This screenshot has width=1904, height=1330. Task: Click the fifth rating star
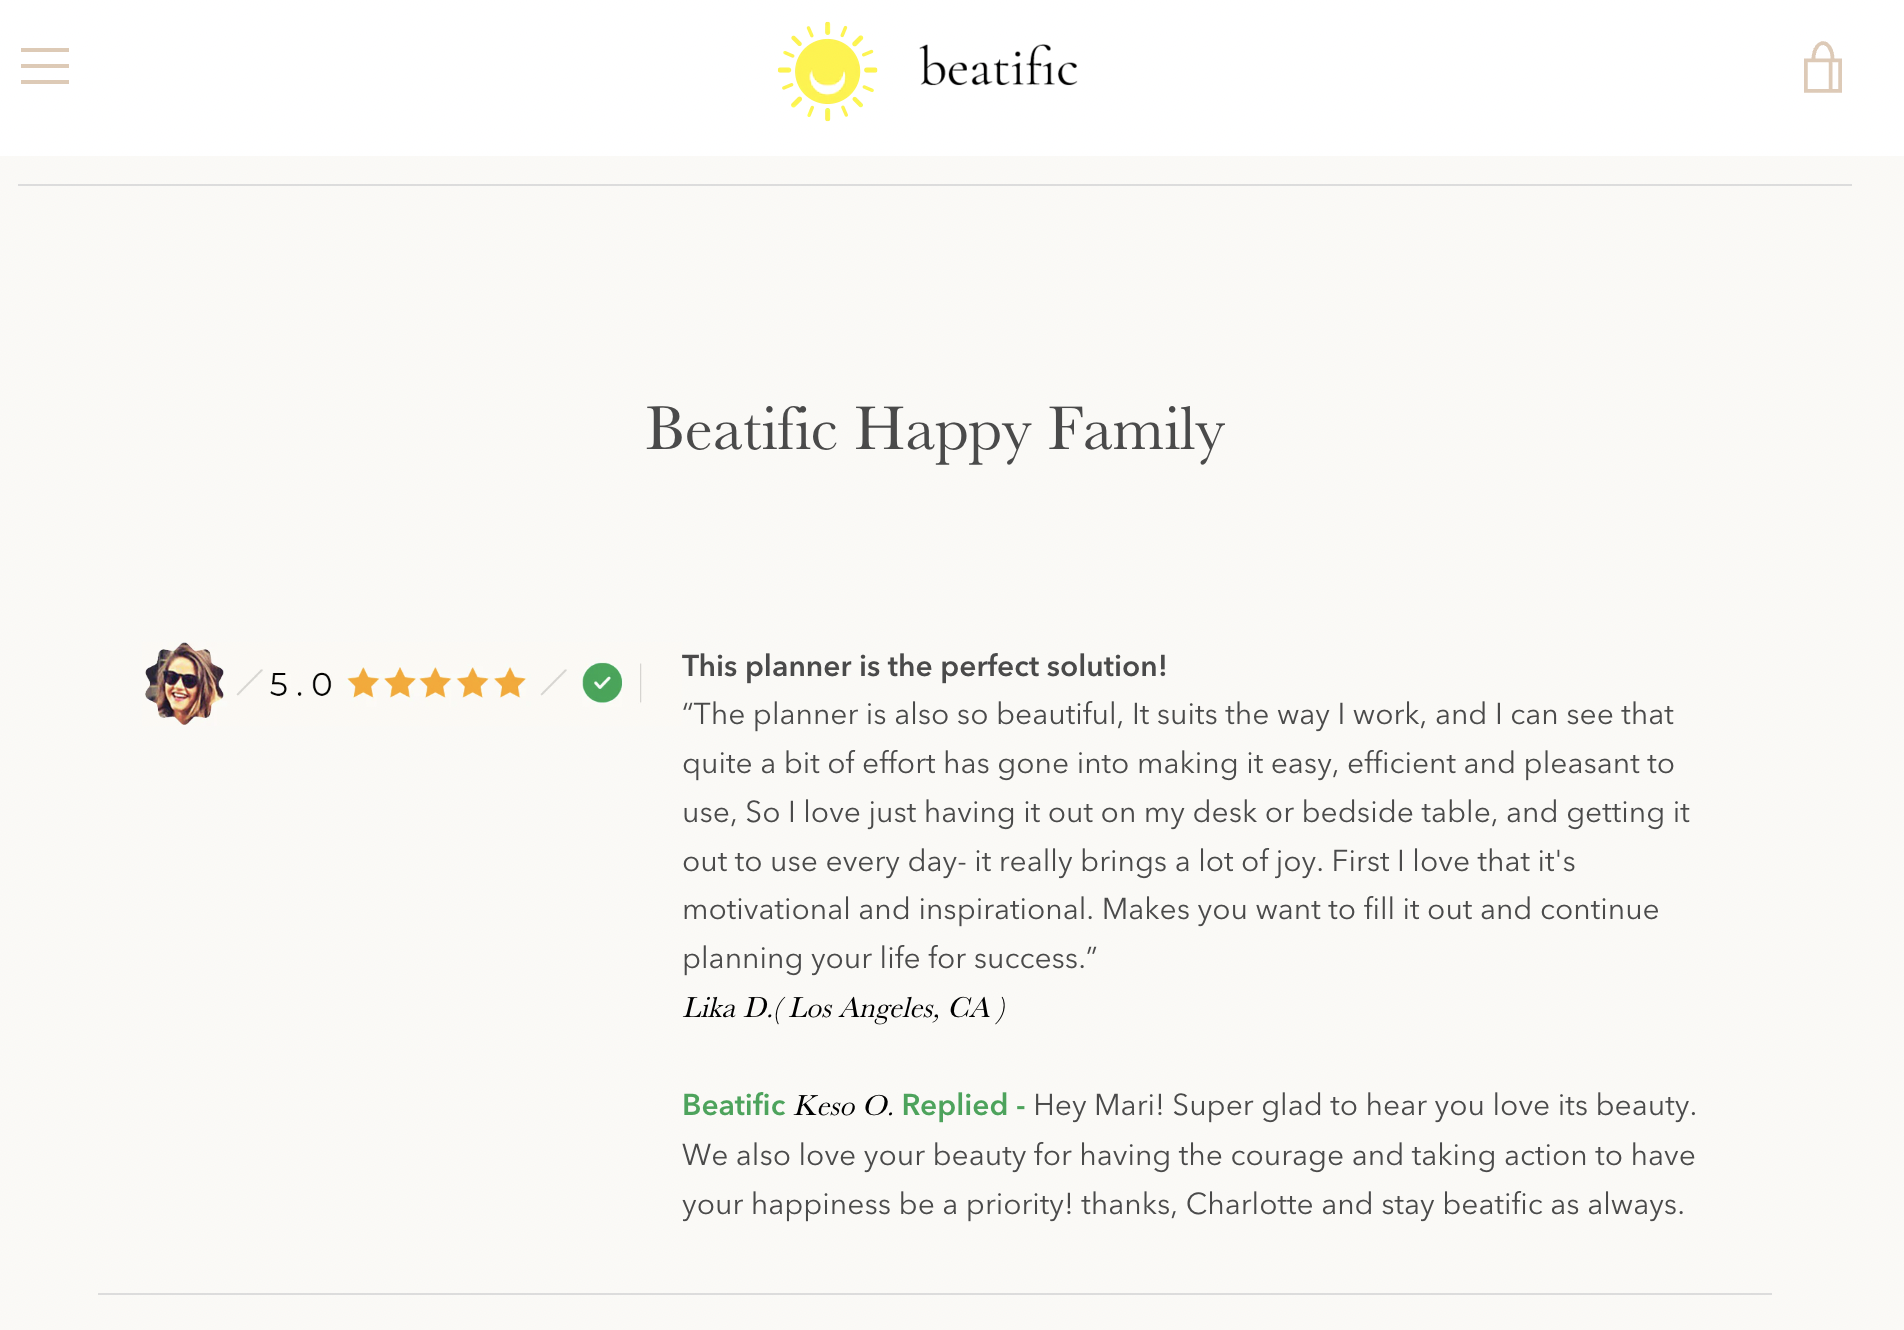[510, 683]
